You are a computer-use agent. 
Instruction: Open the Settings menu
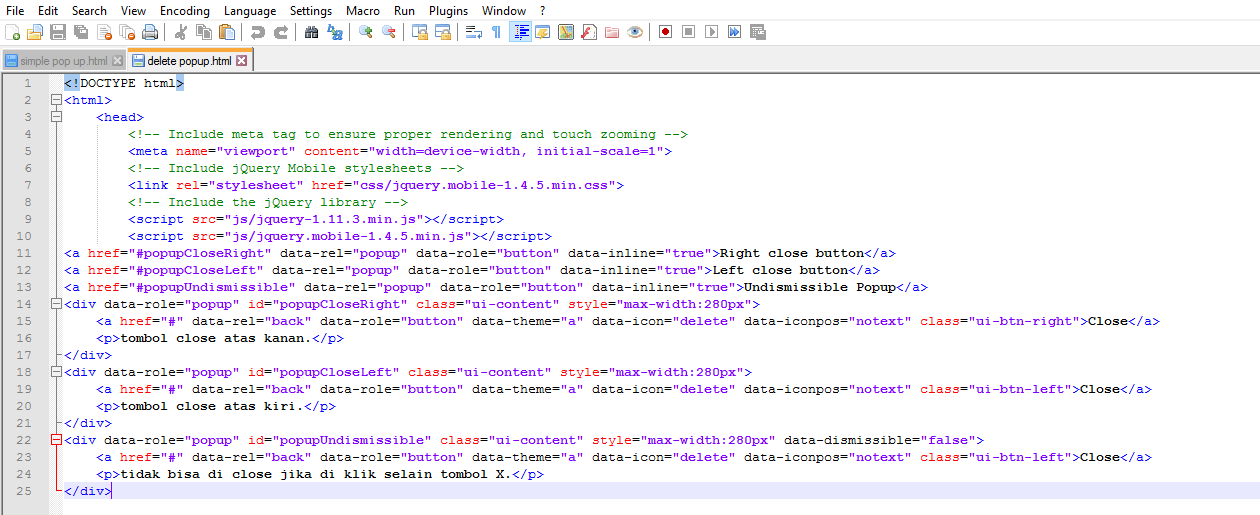(311, 10)
